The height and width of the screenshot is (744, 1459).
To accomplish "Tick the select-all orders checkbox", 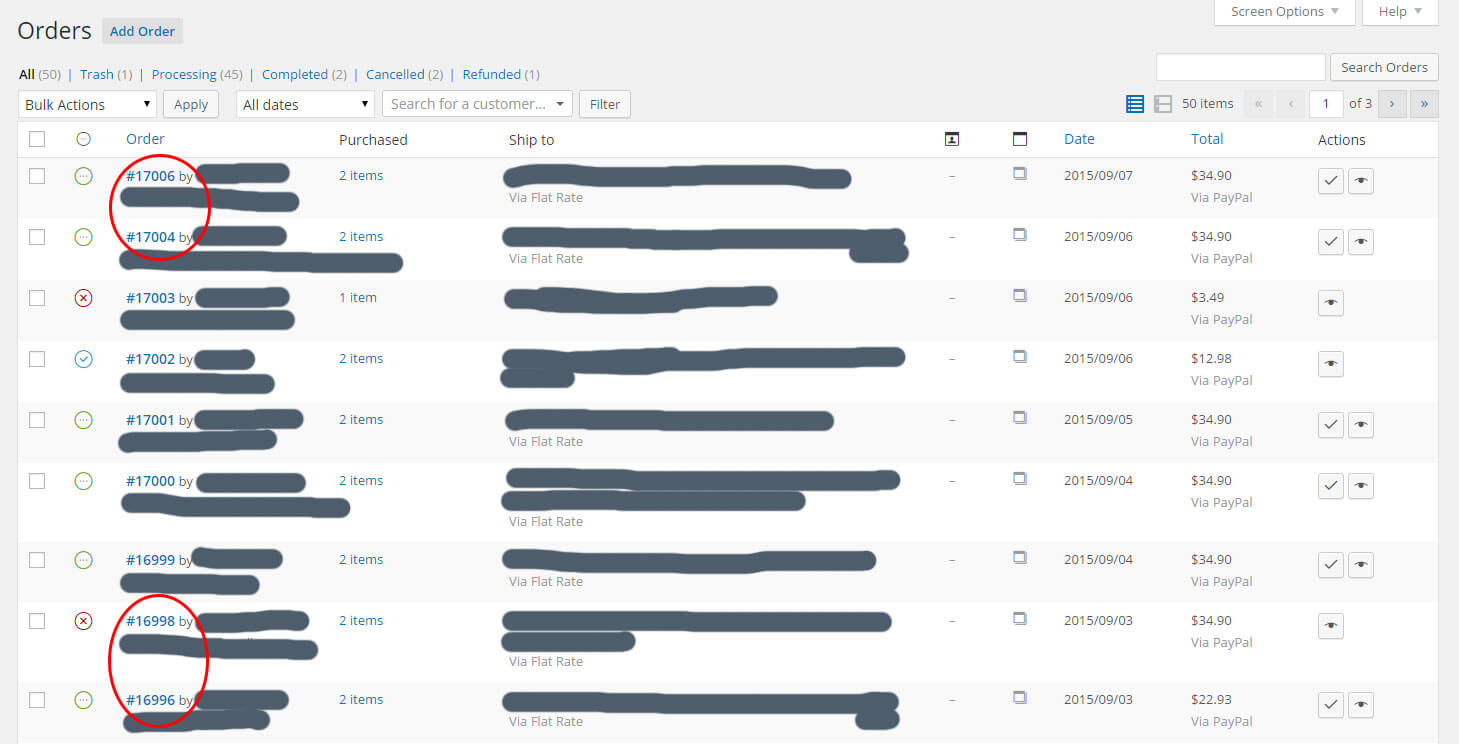I will coord(37,140).
